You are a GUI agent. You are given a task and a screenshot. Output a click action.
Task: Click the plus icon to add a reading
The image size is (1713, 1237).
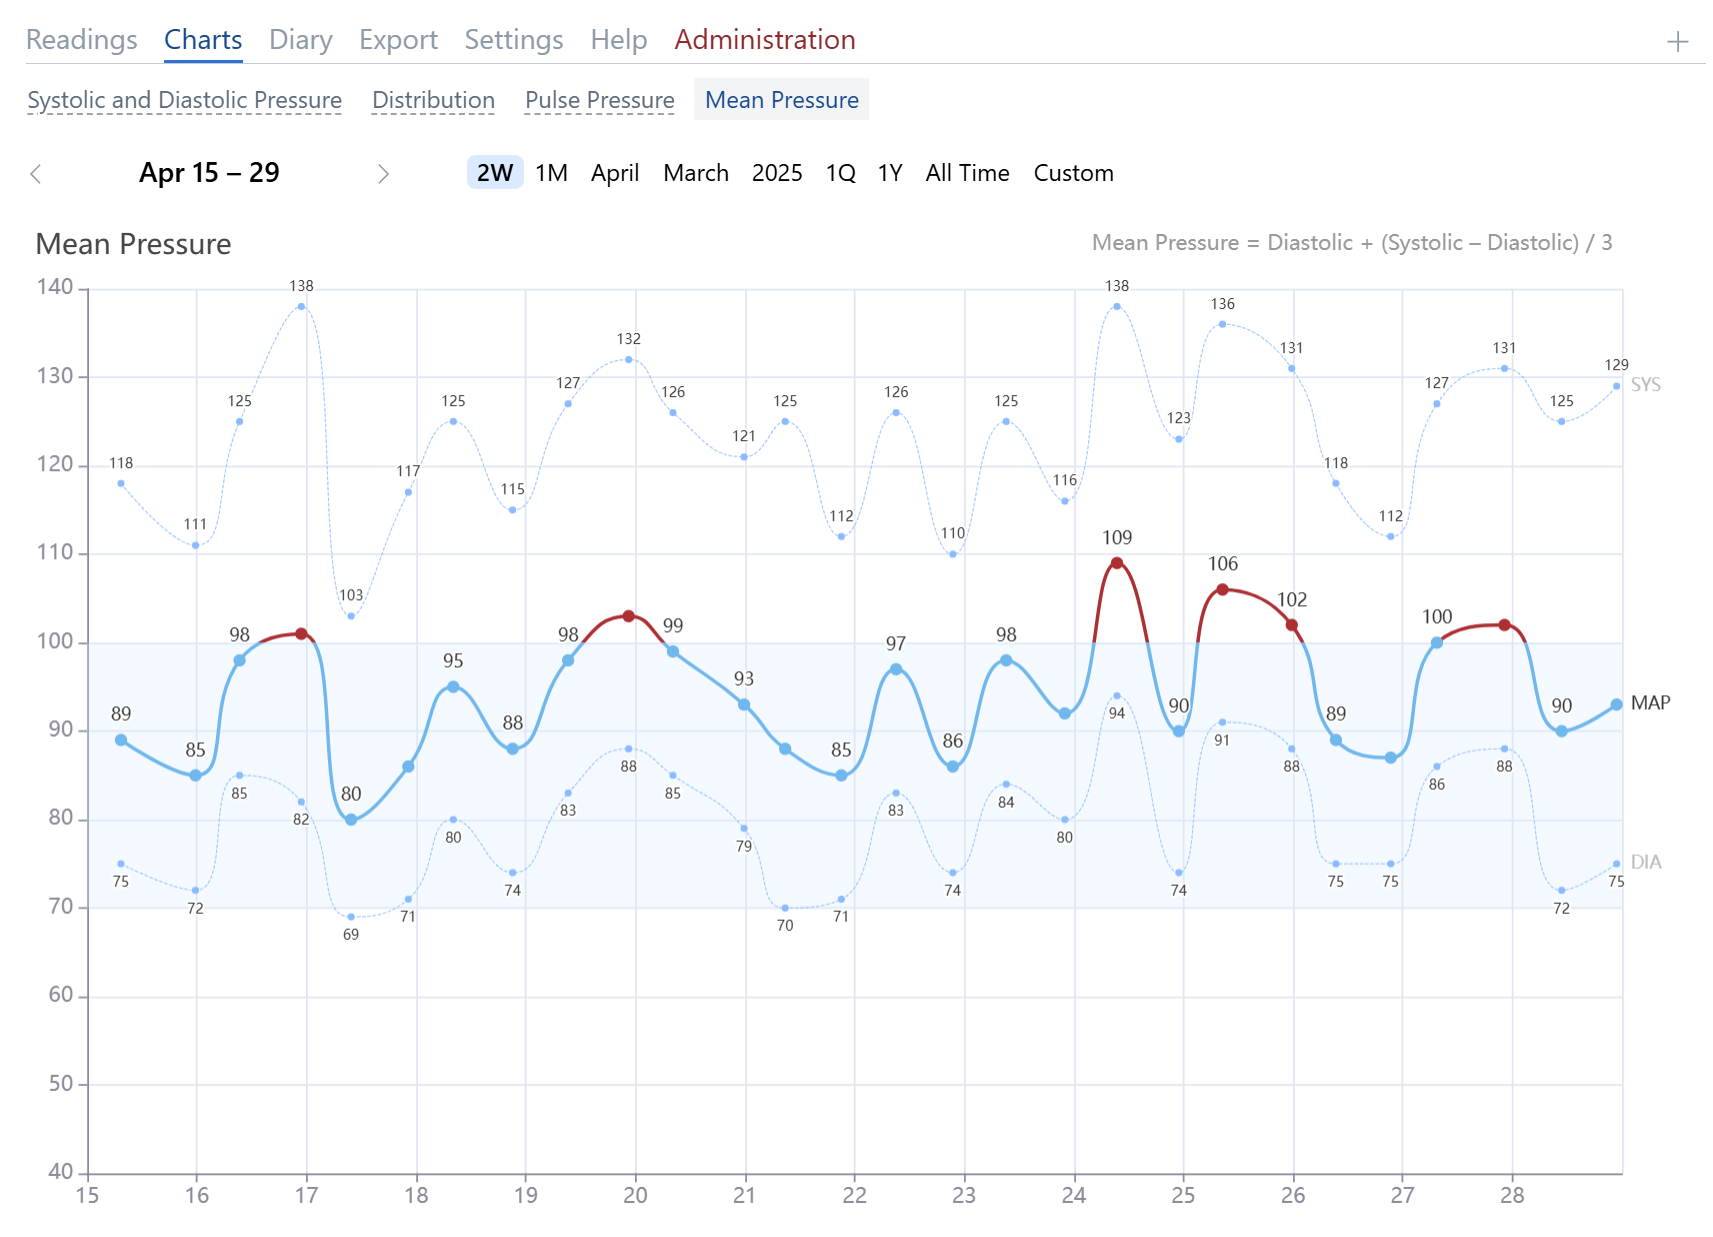[1676, 41]
